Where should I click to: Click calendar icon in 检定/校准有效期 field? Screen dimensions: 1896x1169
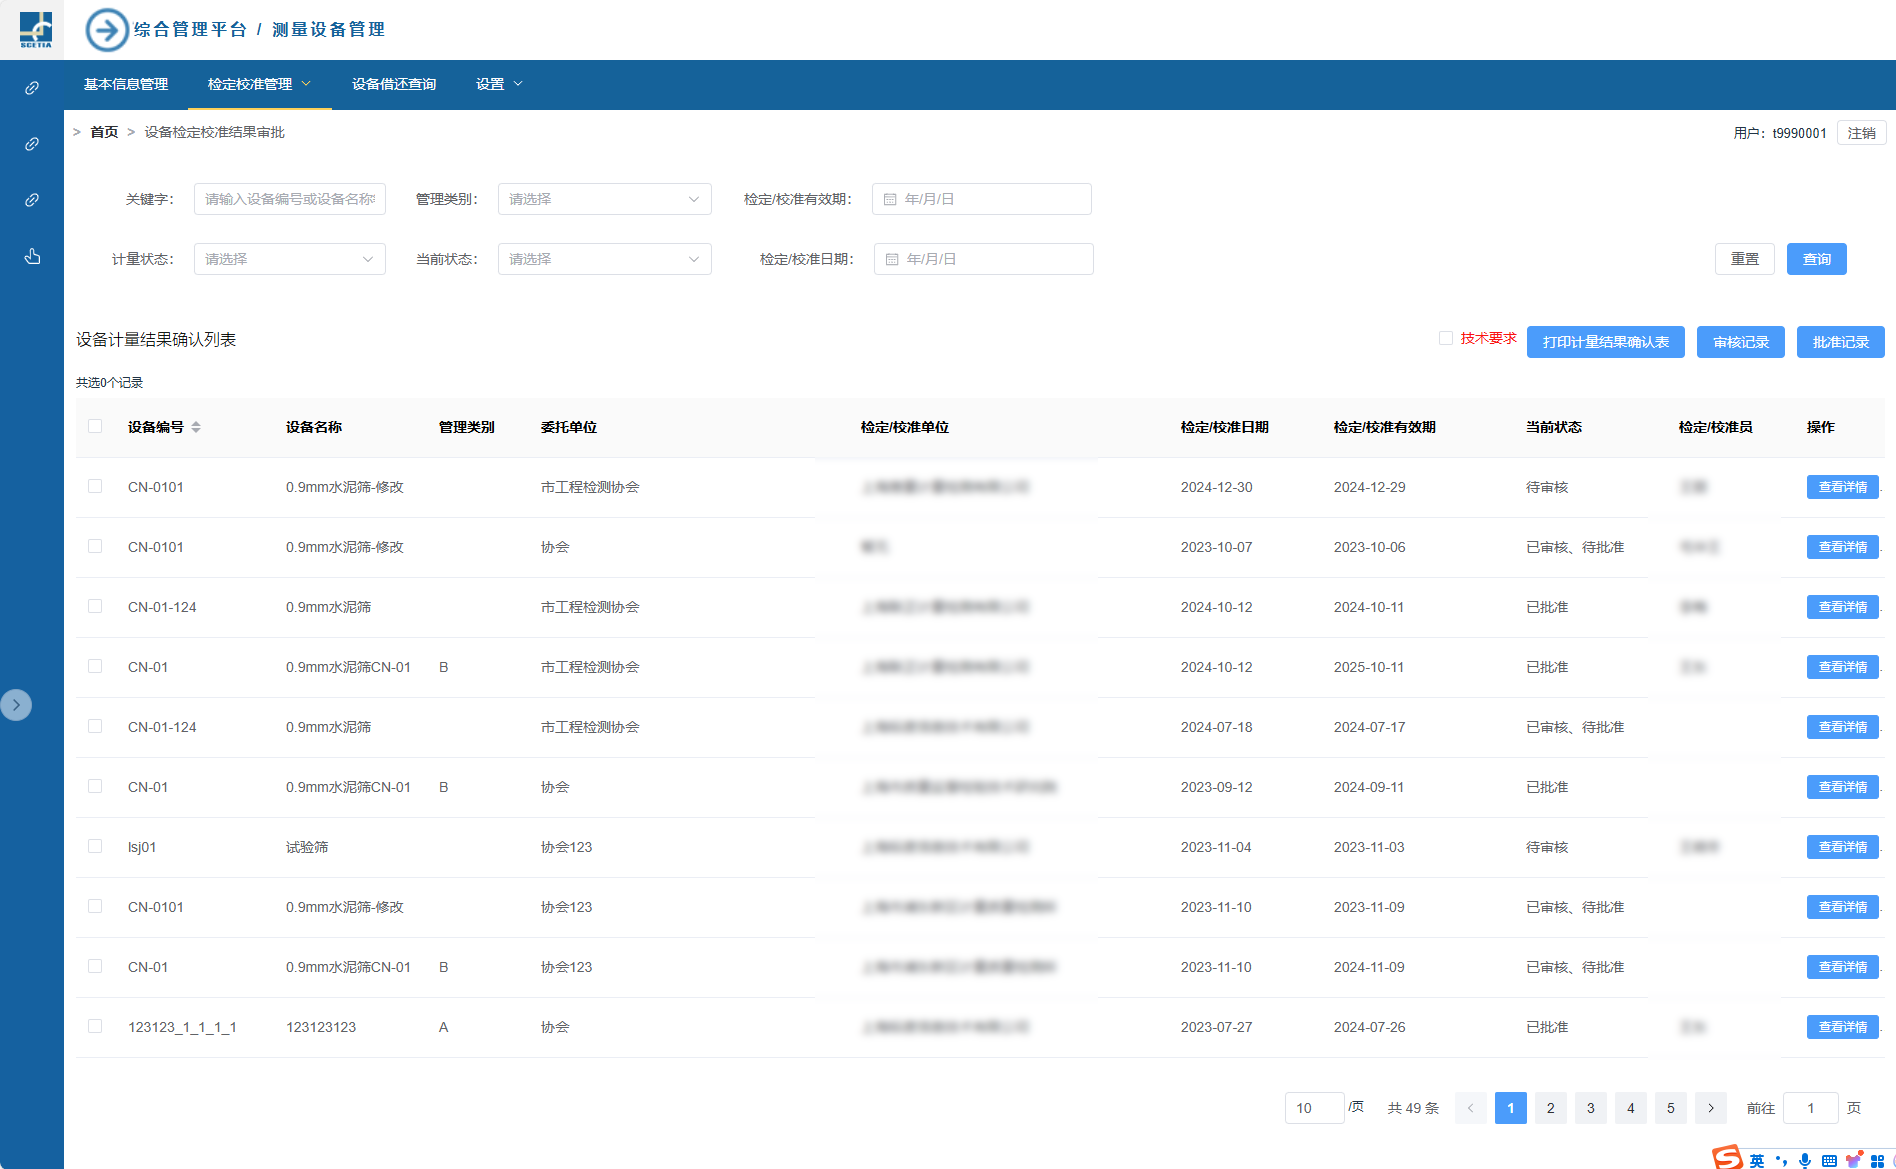pos(890,199)
